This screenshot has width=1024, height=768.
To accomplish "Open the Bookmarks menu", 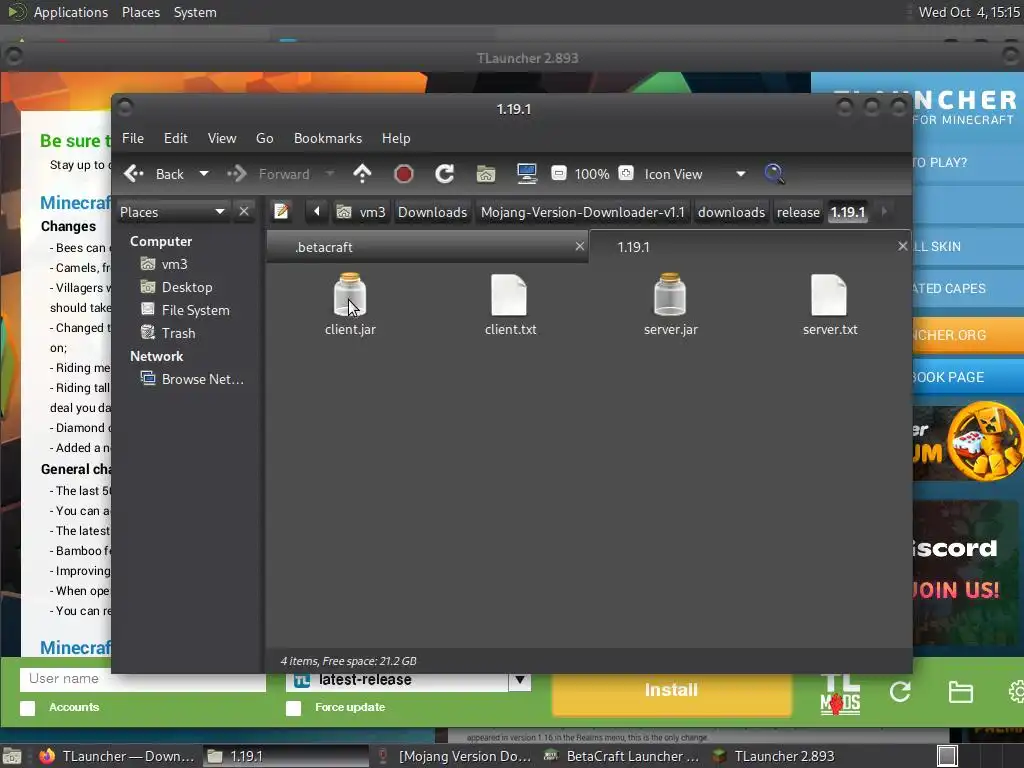I will [x=328, y=138].
